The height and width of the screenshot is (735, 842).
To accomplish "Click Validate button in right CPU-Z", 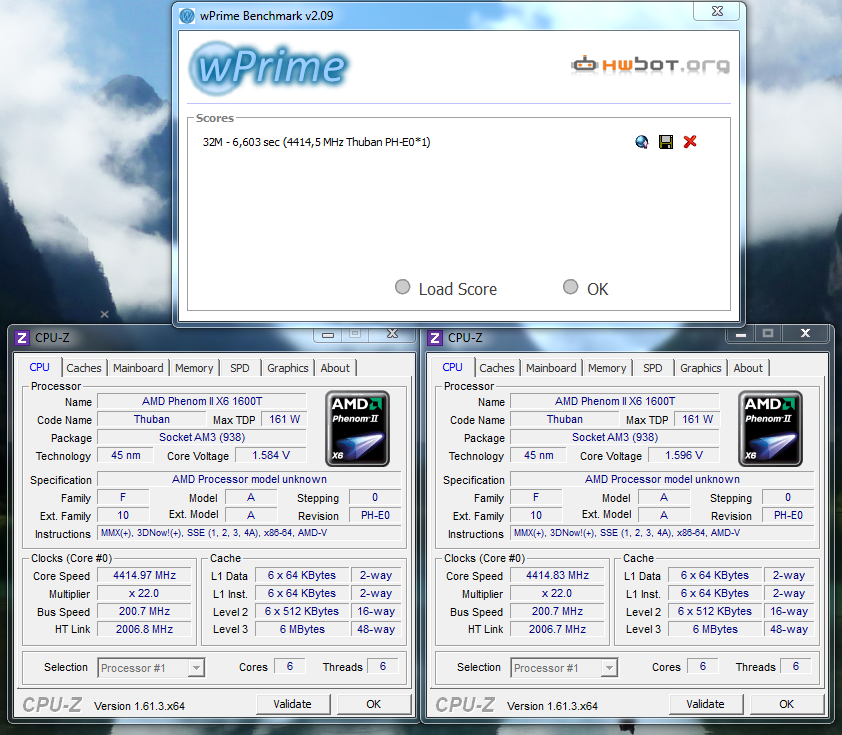I will (x=706, y=704).
